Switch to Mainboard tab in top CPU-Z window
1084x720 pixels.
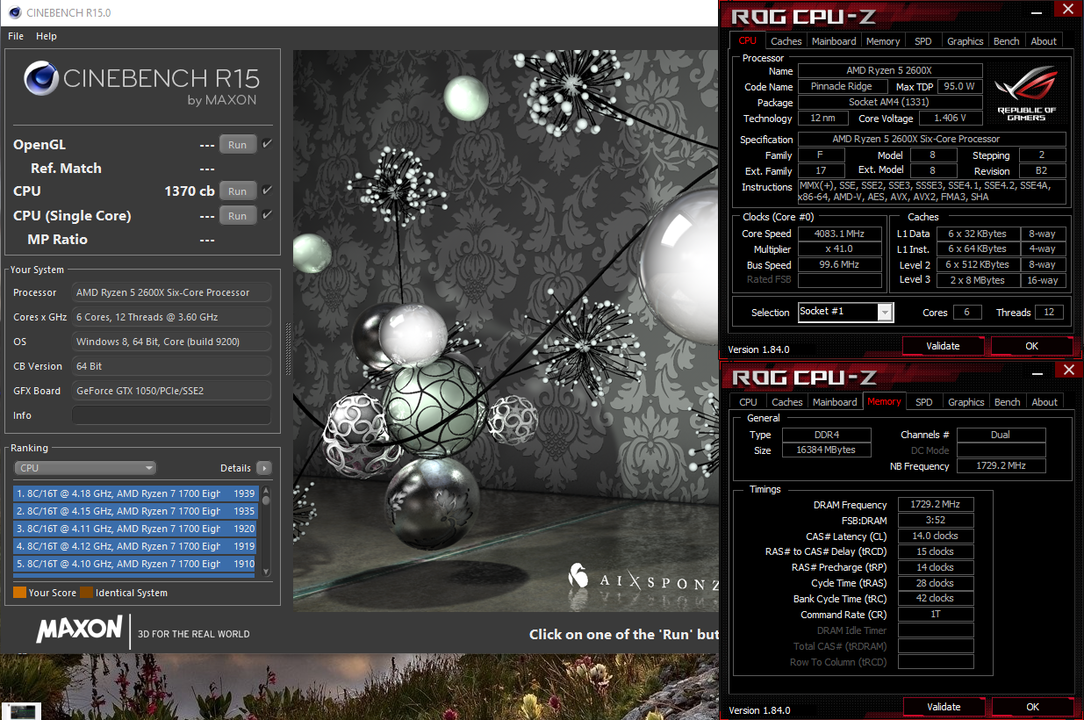834,41
